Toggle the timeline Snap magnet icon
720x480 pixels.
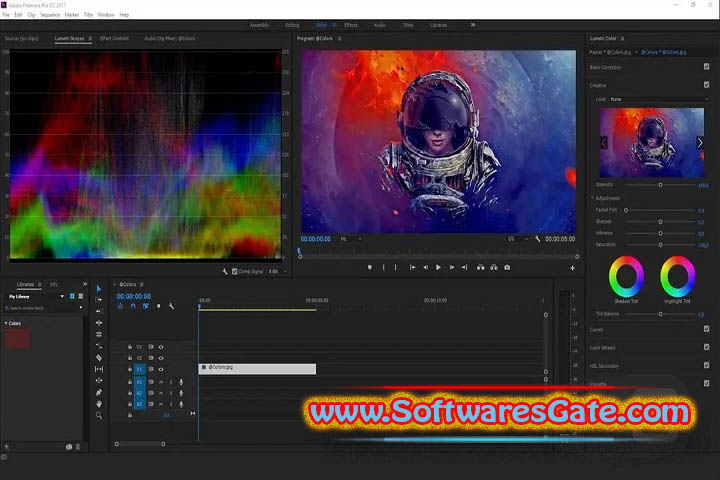[133, 306]
